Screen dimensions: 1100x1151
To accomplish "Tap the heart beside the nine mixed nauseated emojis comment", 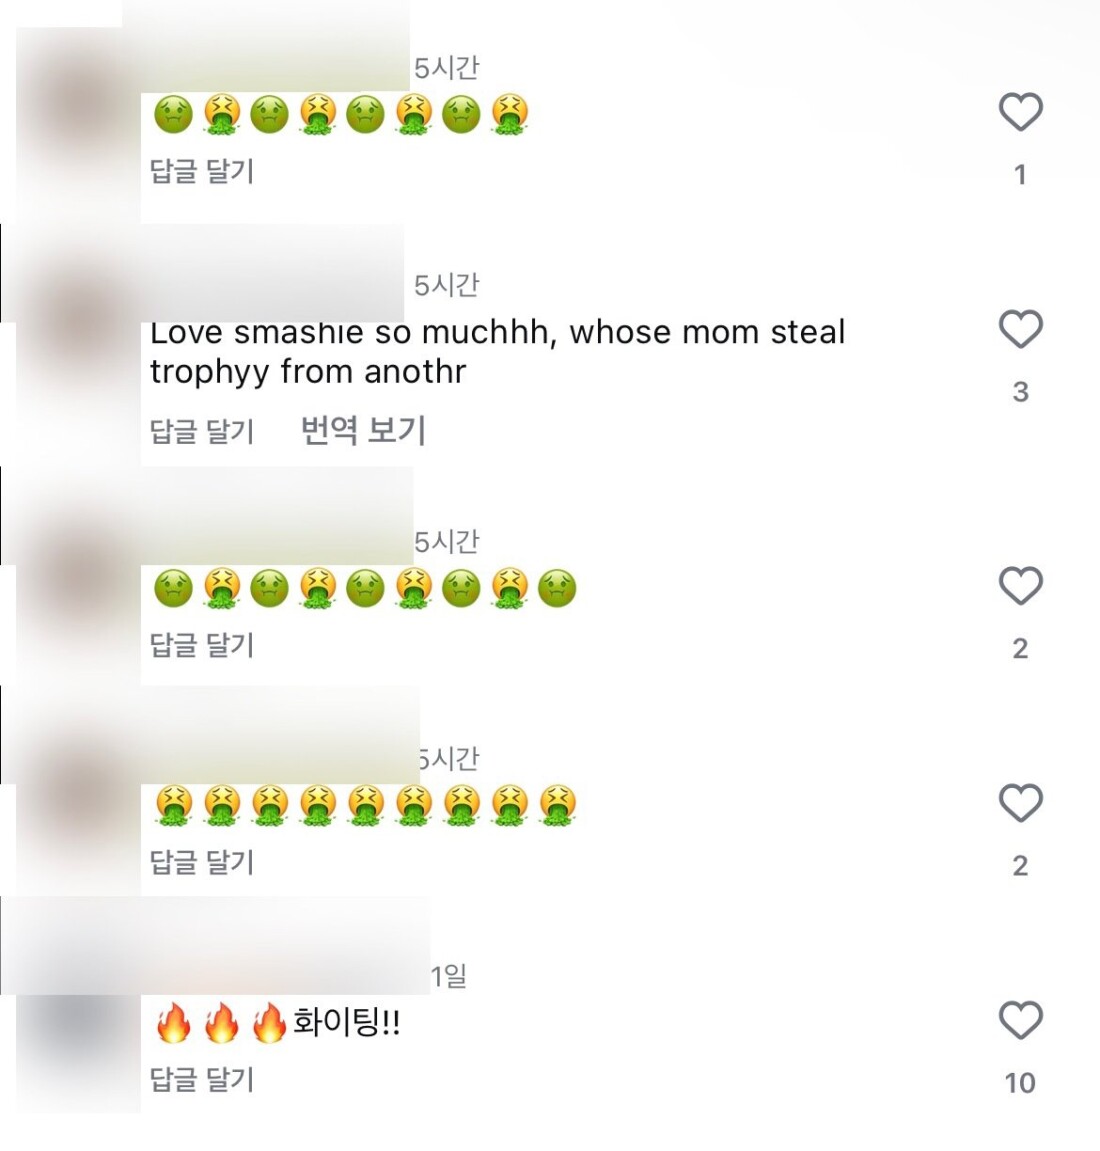I will pyautogui.click(x=1021, y=586).
